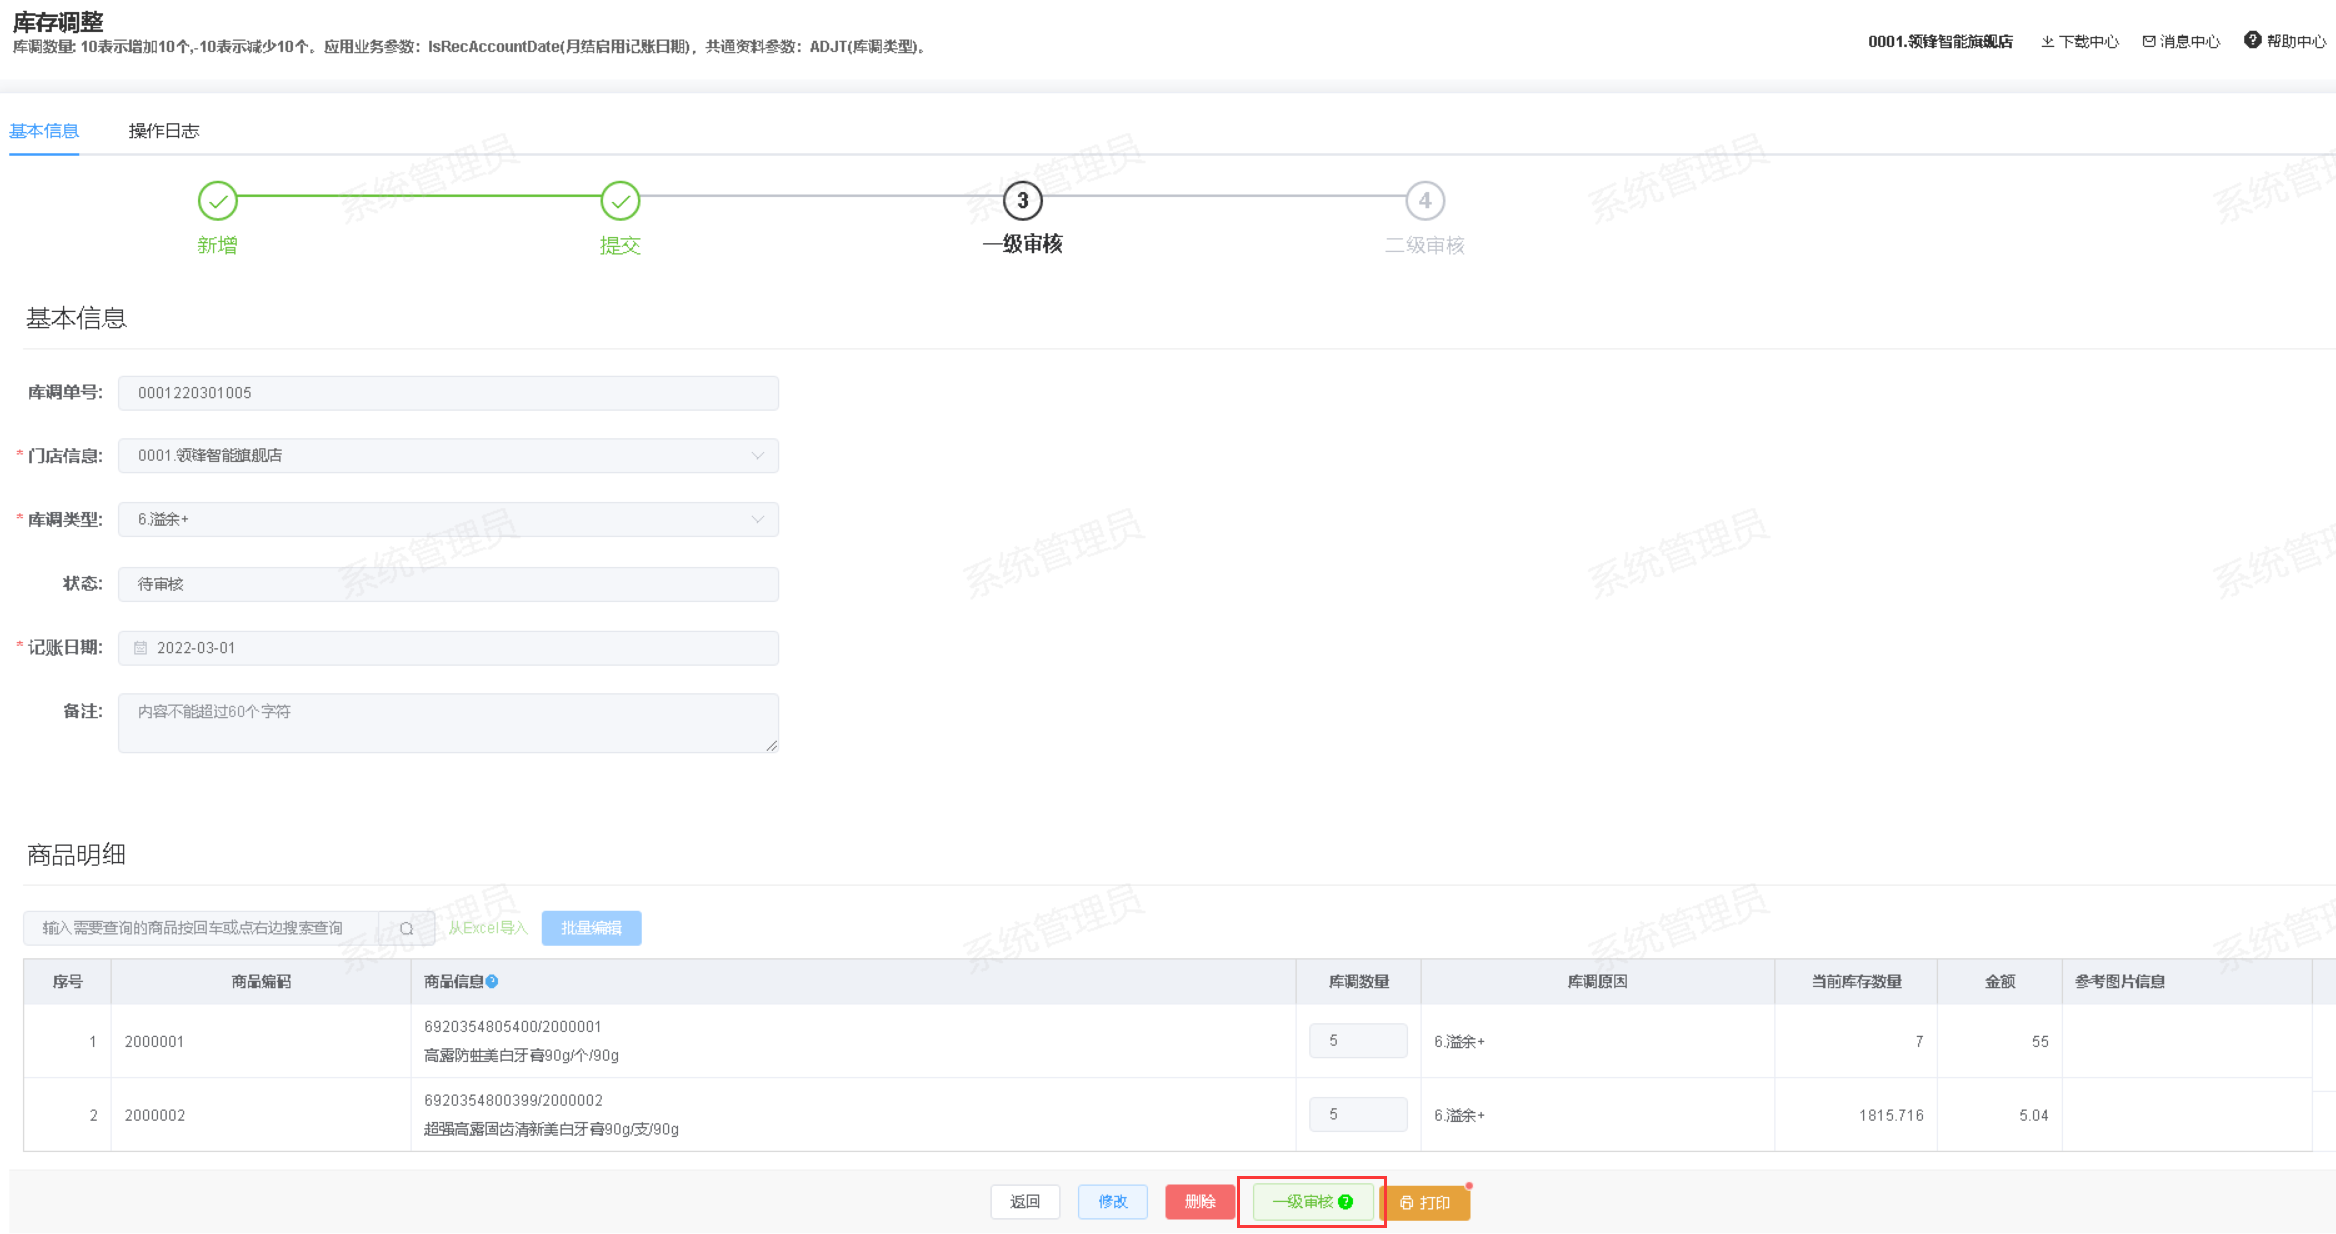Screen dimensions: 2336x1234
Task: Open the 下载中心 download center
Action: click(x=2080, y=41)
